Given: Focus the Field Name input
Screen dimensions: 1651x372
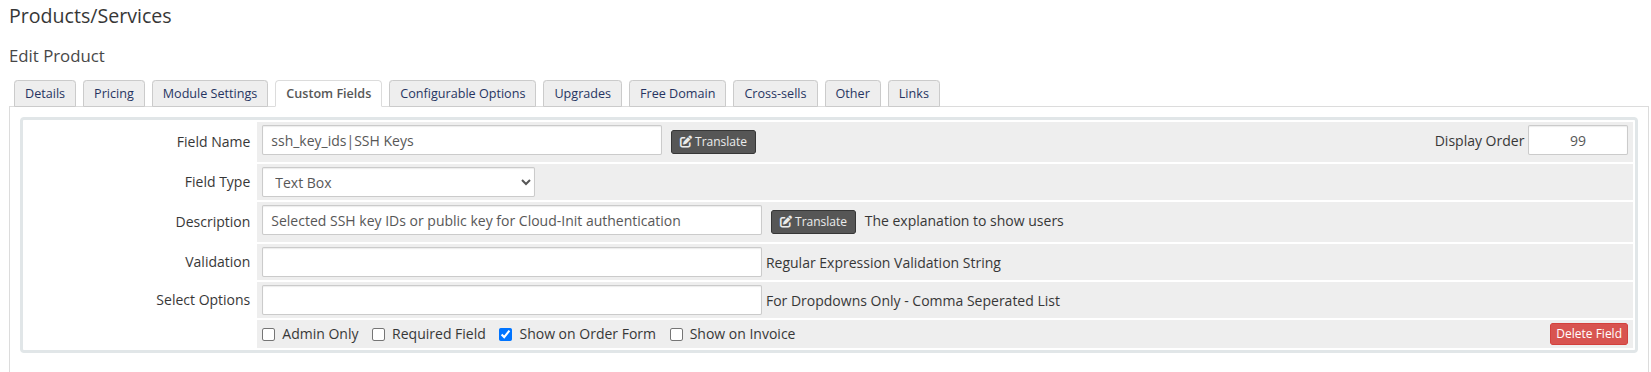Looking at the screenshot, I should pos(461,140).
